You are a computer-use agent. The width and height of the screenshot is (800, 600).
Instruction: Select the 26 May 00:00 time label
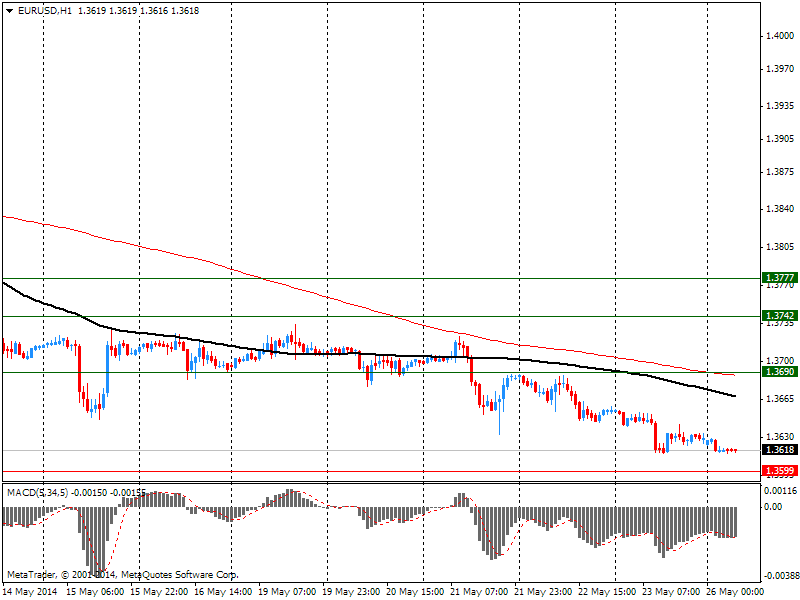click(x=735, y=592)
